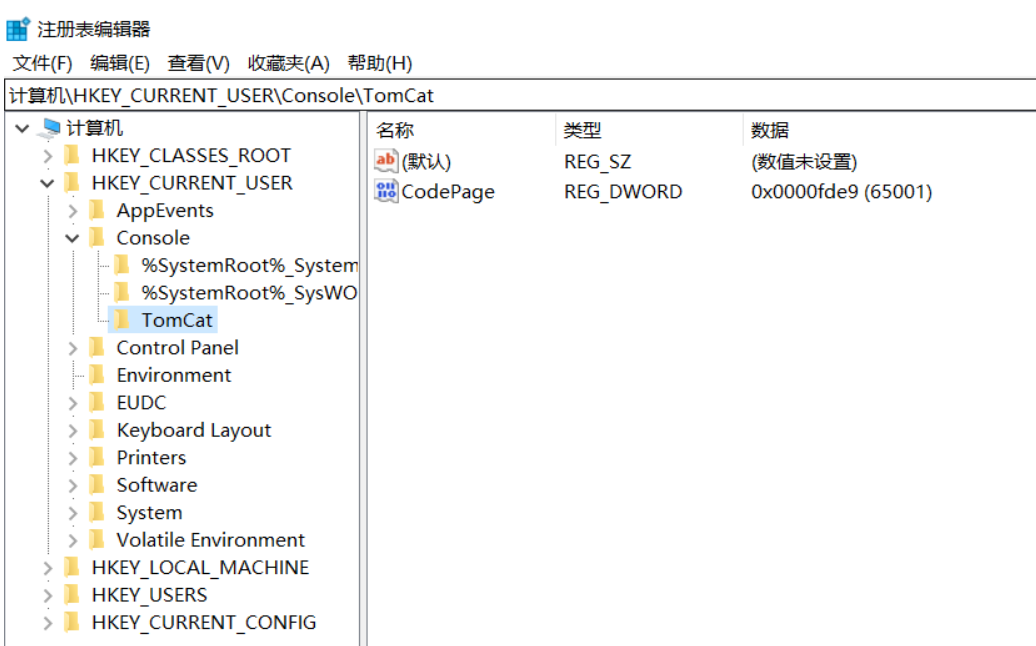Click the REG_DWORD type cell

pos(623,192)
